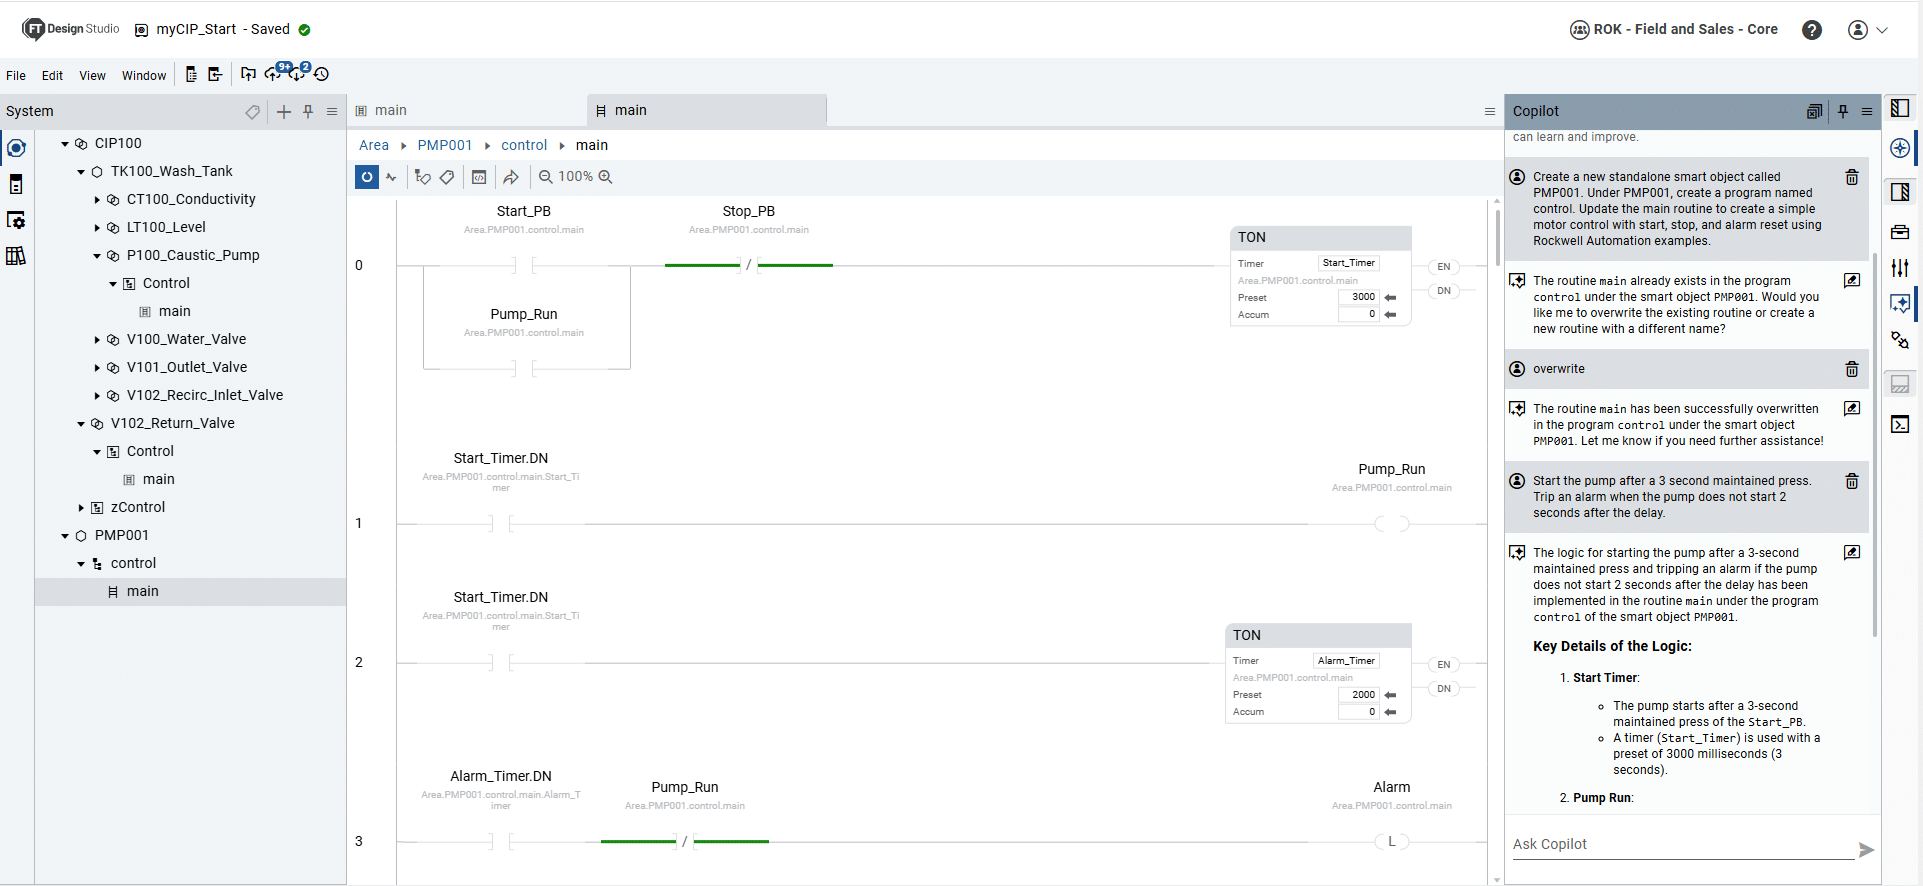This screenshot has height=886, width=1923.
Task: Toggle pin on the System panel
Action: pos(308,112)
